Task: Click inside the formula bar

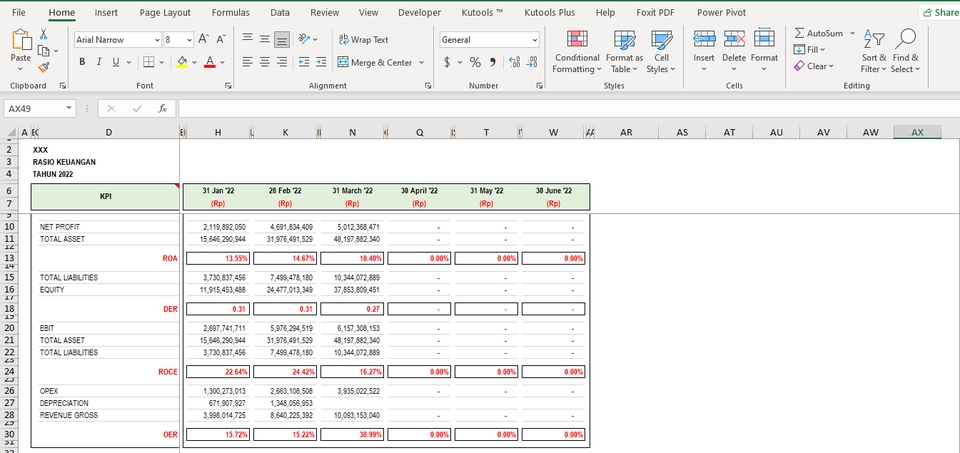Action: pos(568,108)
